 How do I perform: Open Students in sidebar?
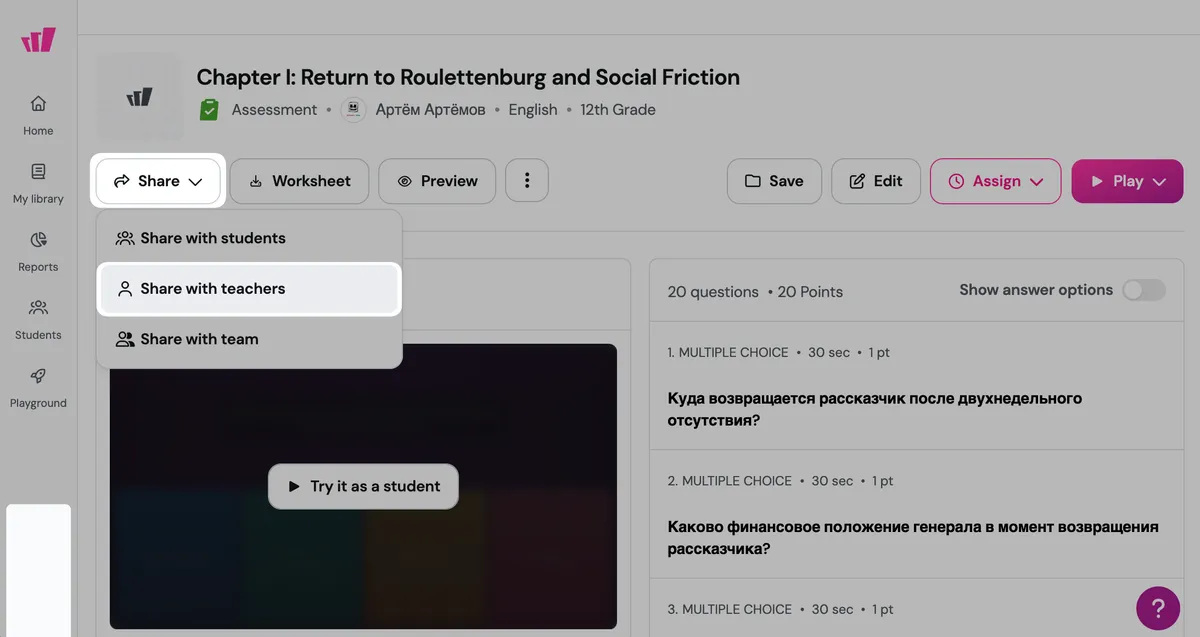click(38, 320)
